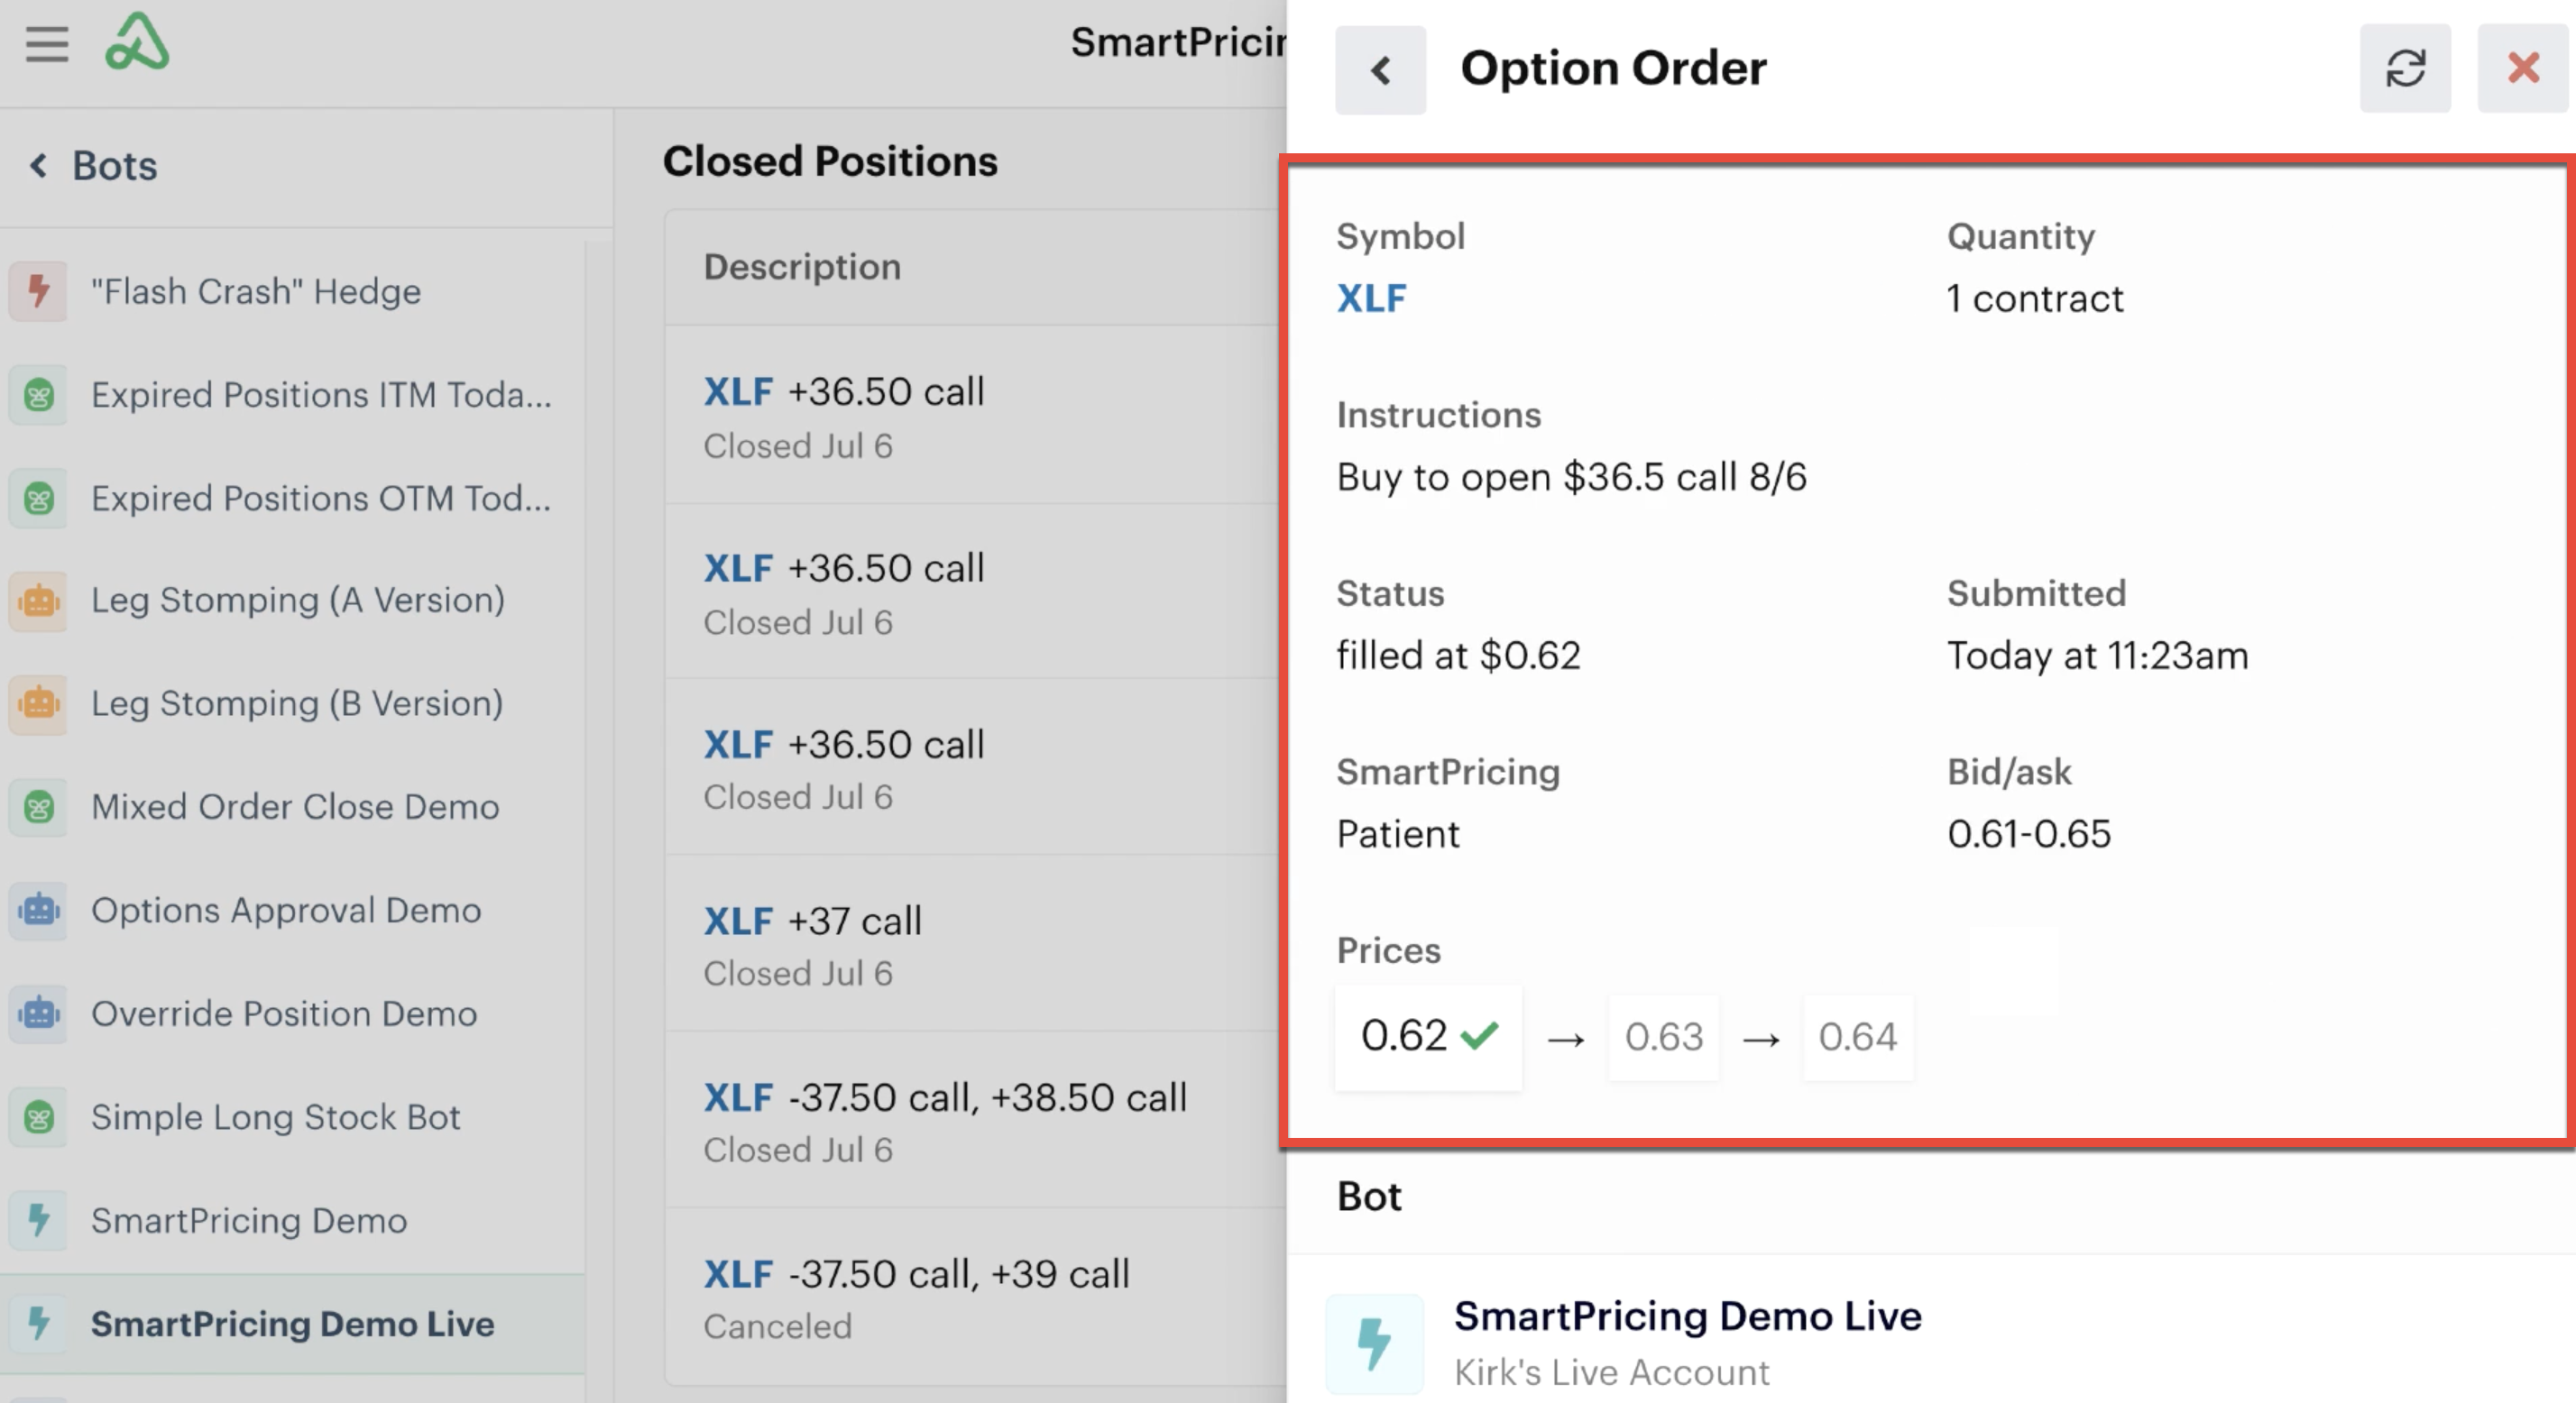
Task: Open the canceled XLF -37.50, +39 call position
Action: 975,1296
